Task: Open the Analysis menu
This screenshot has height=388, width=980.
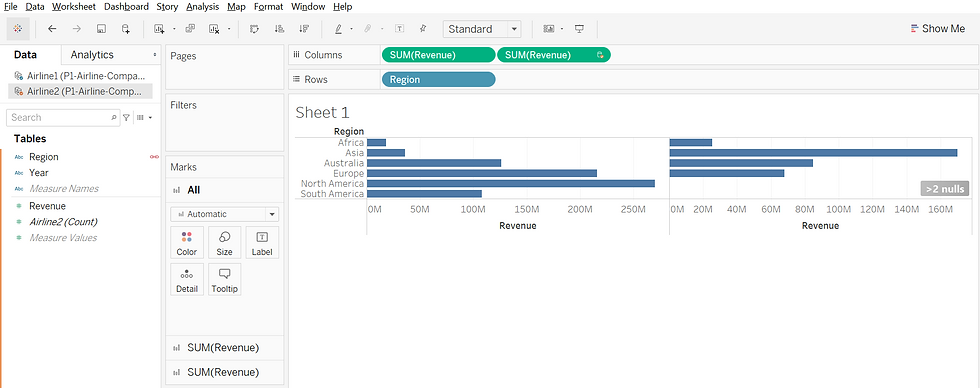Action: (x=203, y=7)
